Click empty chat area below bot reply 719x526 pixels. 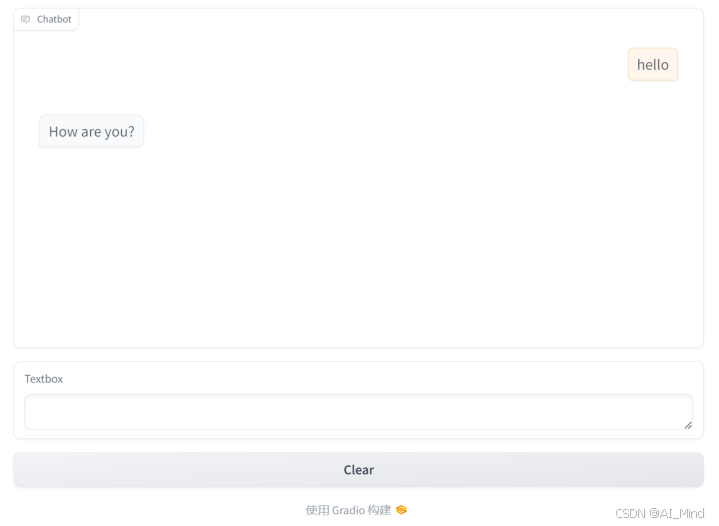(x=359, y=248)
